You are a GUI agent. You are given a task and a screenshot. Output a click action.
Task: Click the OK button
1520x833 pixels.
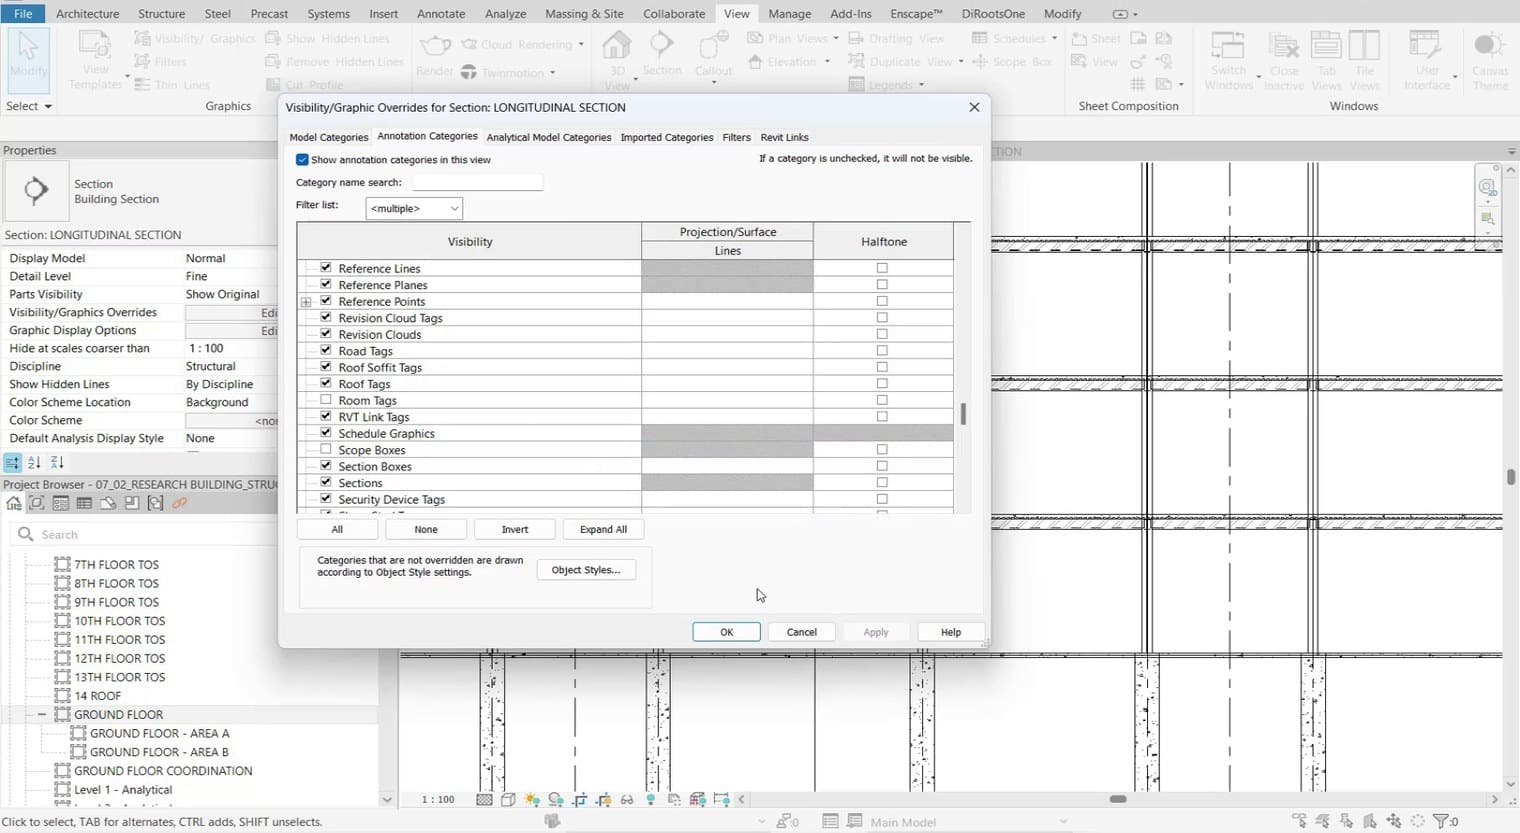(727, 632)
